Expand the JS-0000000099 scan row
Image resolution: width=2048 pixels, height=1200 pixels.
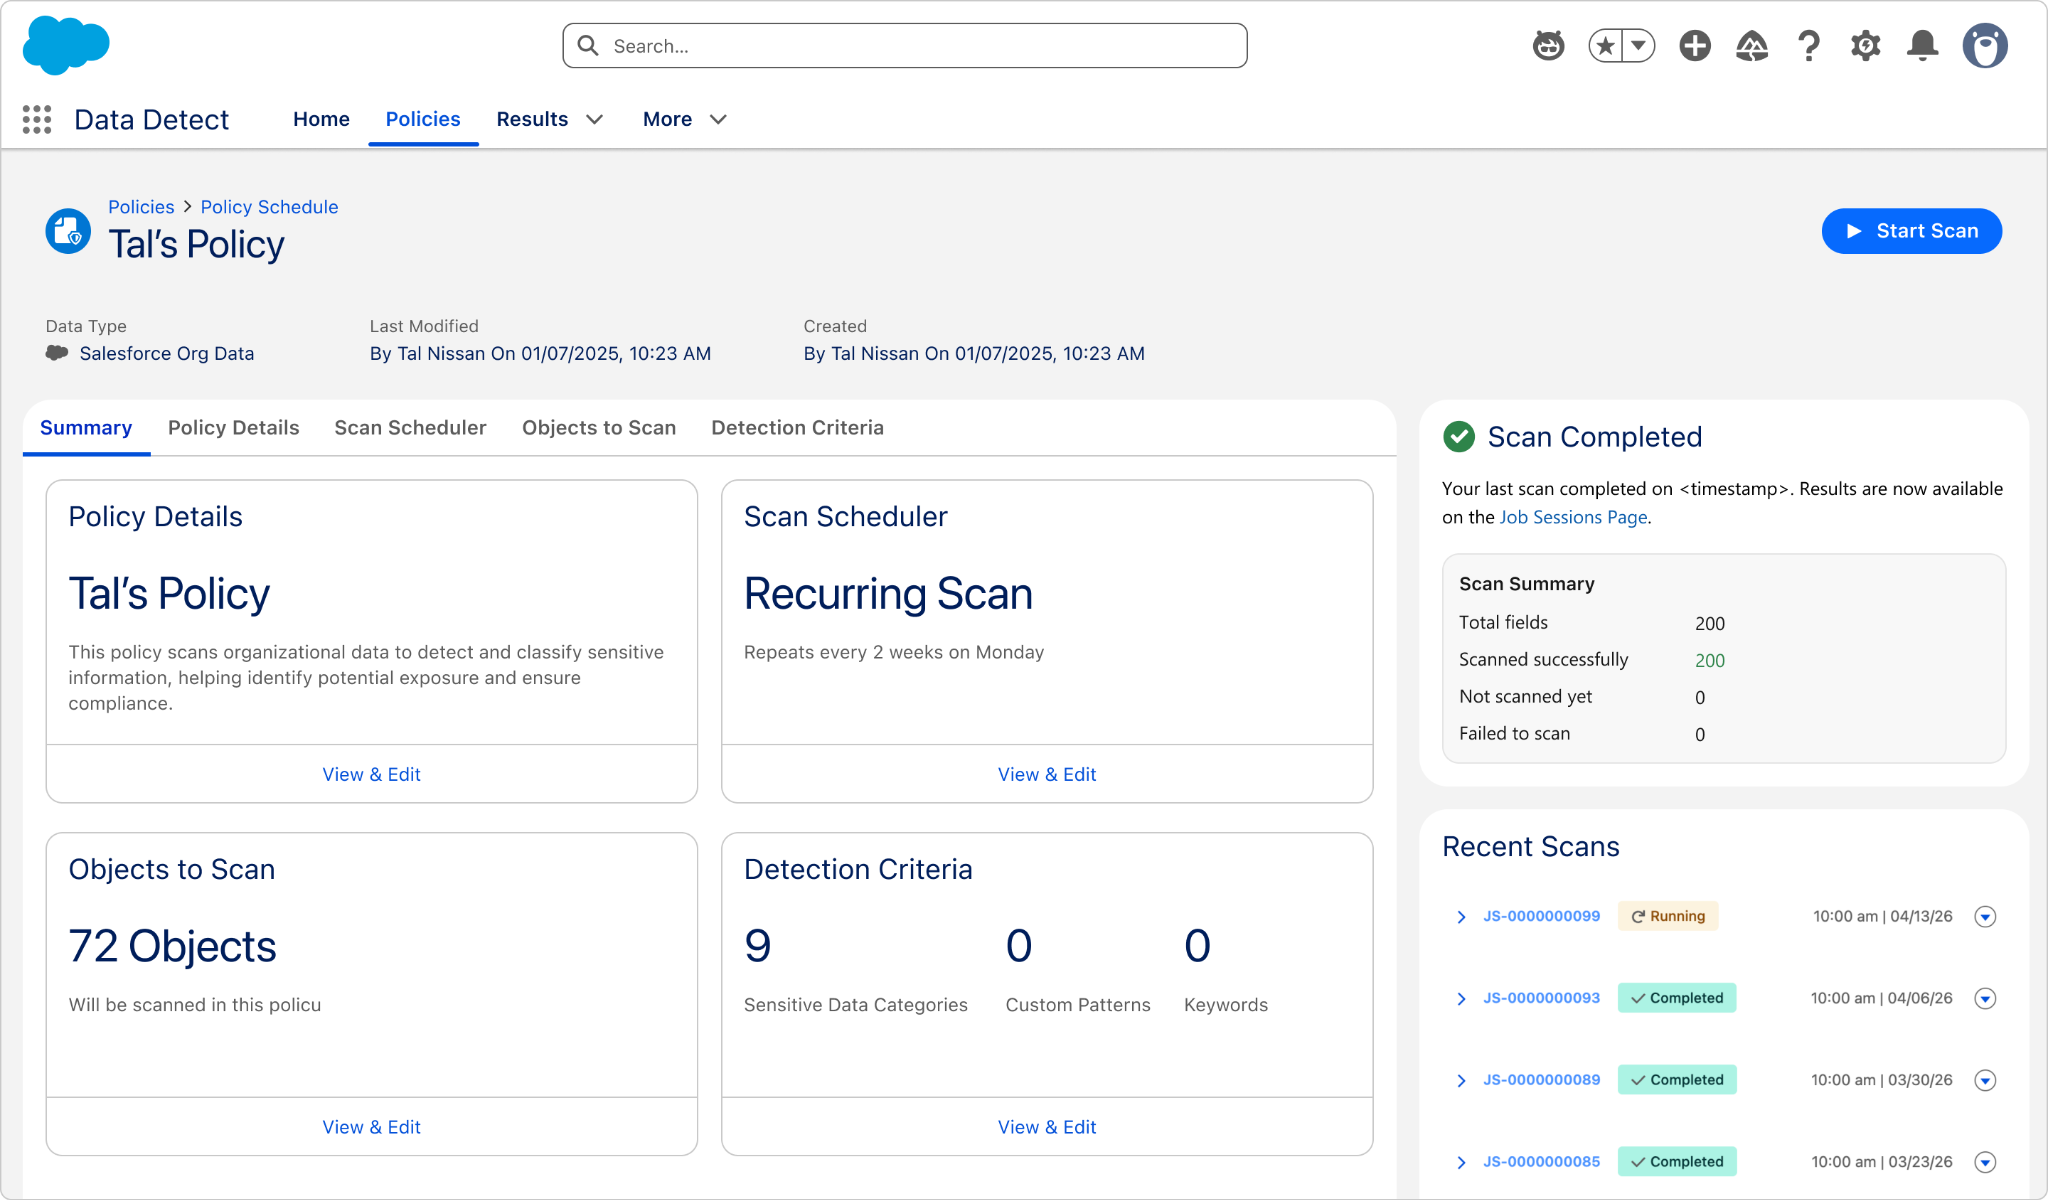point(1461,917)
